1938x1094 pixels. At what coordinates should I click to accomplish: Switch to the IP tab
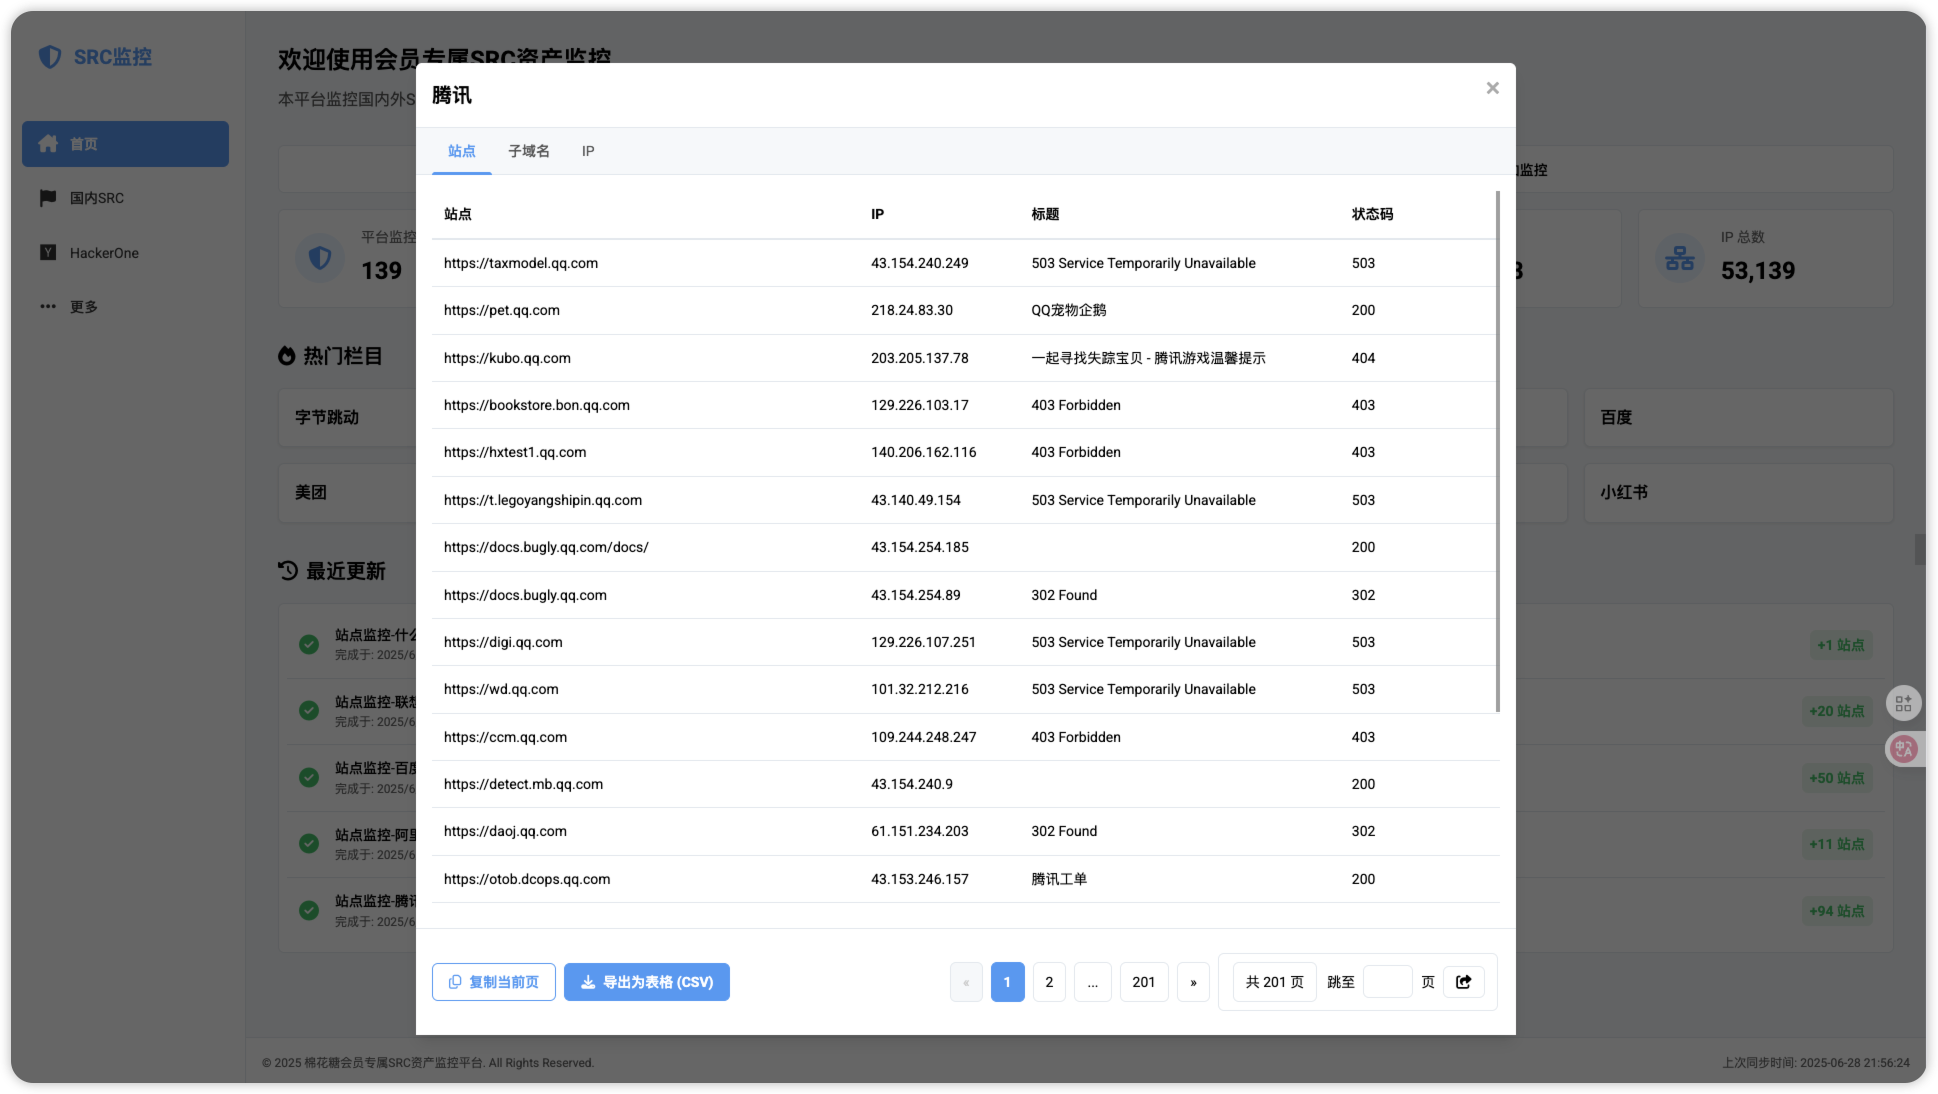588,151
